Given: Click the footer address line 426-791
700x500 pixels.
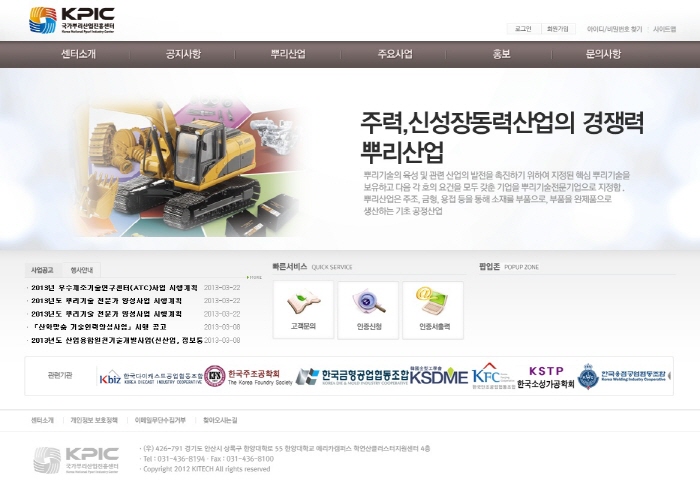Looking at the screenshot, I should coord(287,448).
